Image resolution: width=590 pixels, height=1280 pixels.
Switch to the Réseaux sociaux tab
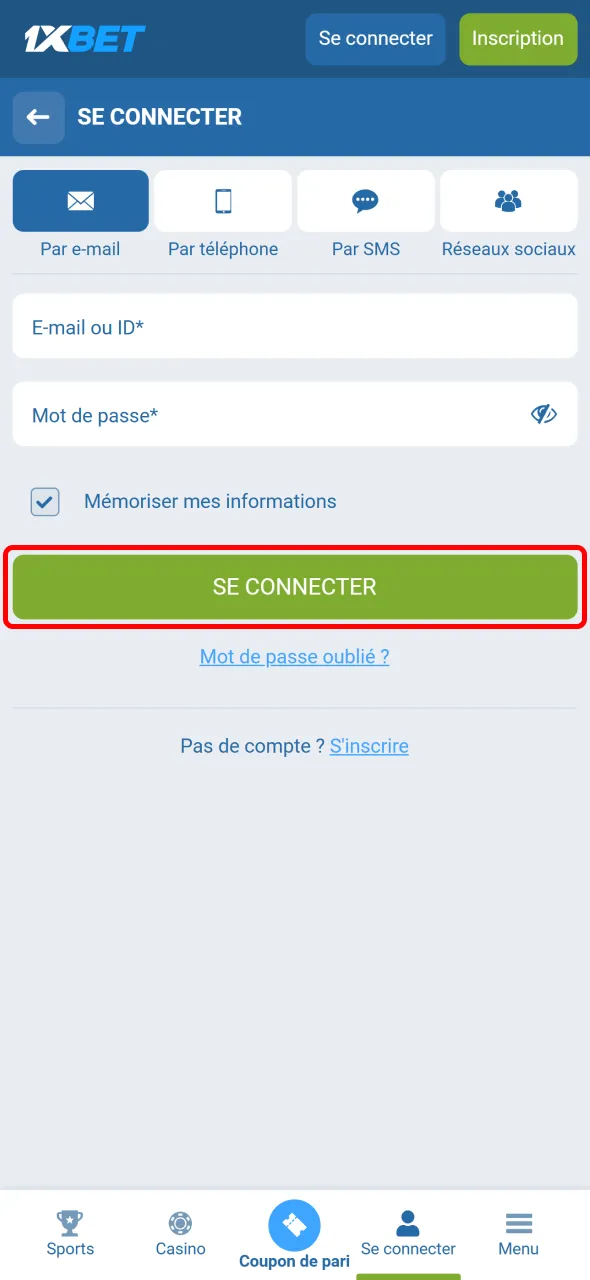pyautogui.click(x=509, y=215)
